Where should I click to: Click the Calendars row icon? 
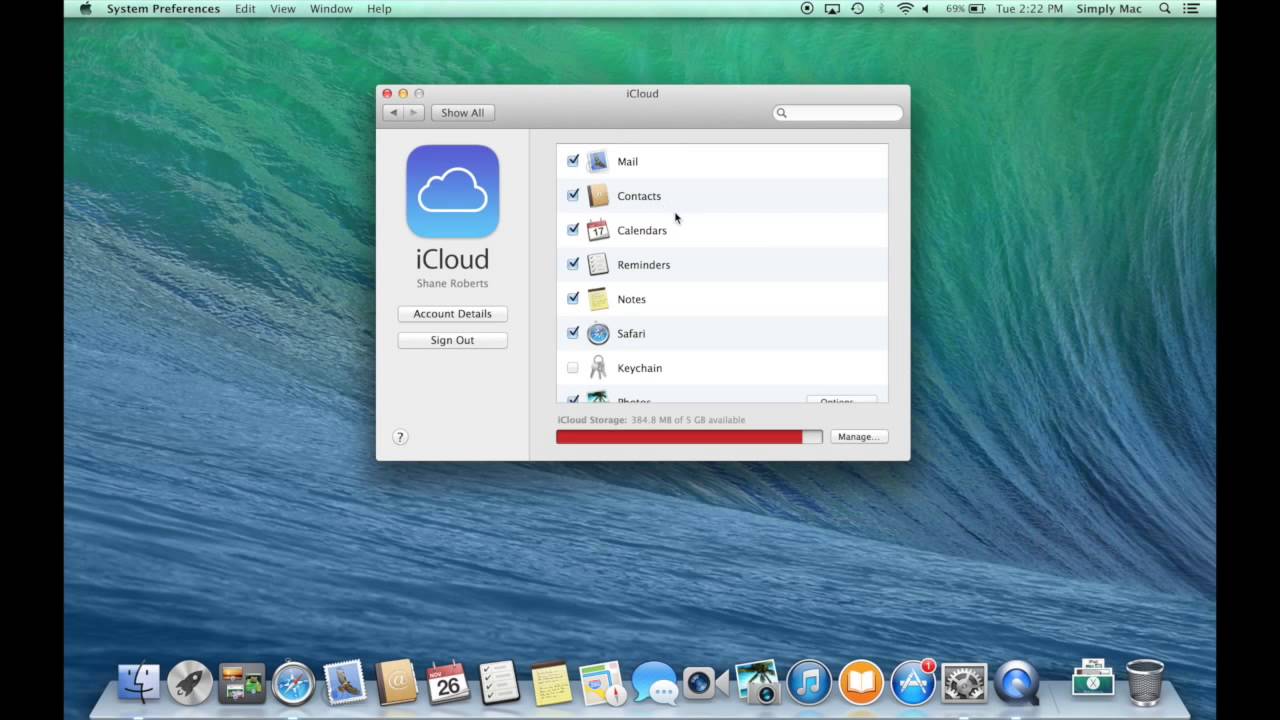(598, 230)
